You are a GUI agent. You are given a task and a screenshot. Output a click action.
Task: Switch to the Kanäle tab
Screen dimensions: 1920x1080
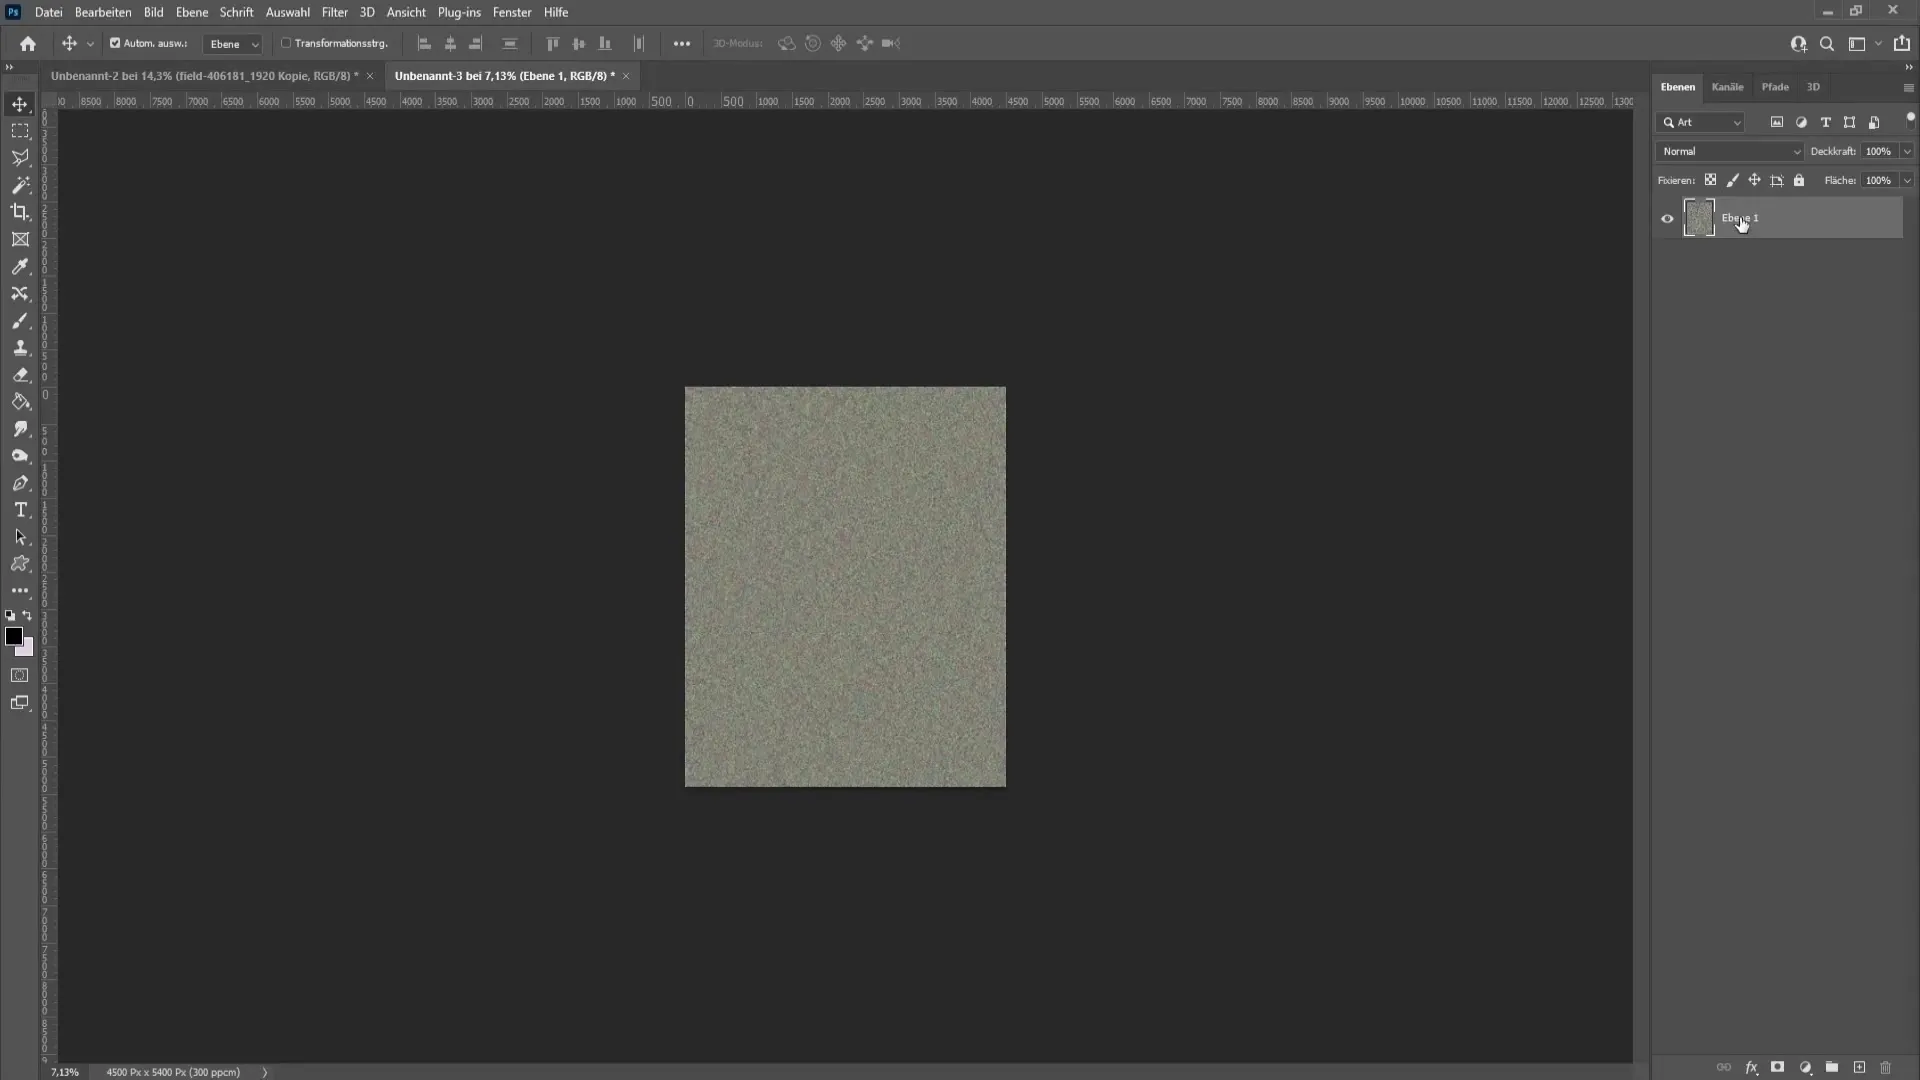pos(1727,87)
